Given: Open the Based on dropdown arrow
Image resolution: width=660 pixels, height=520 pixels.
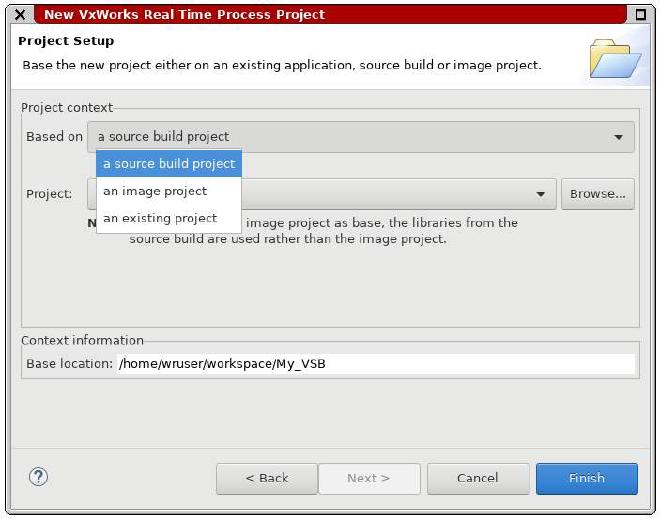Looking at the screenshot, I should coord(618,137).
